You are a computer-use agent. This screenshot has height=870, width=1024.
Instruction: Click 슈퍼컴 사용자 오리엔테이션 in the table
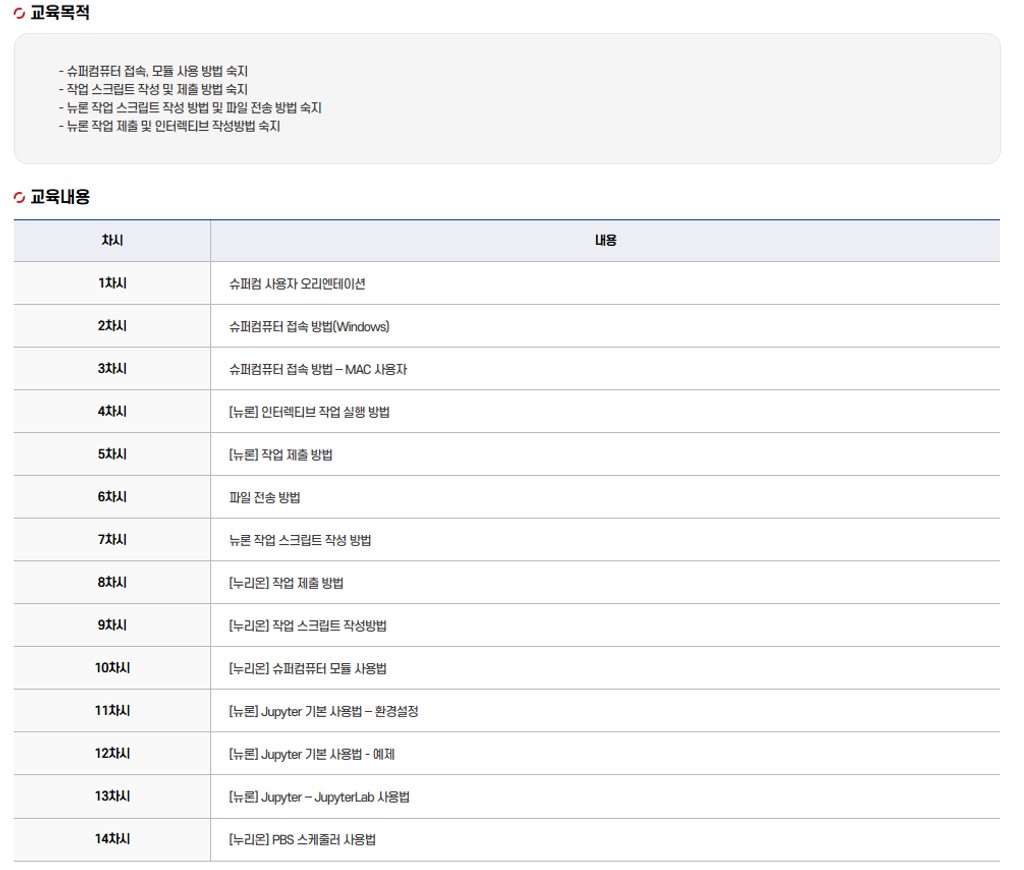(x=297, y=284)
